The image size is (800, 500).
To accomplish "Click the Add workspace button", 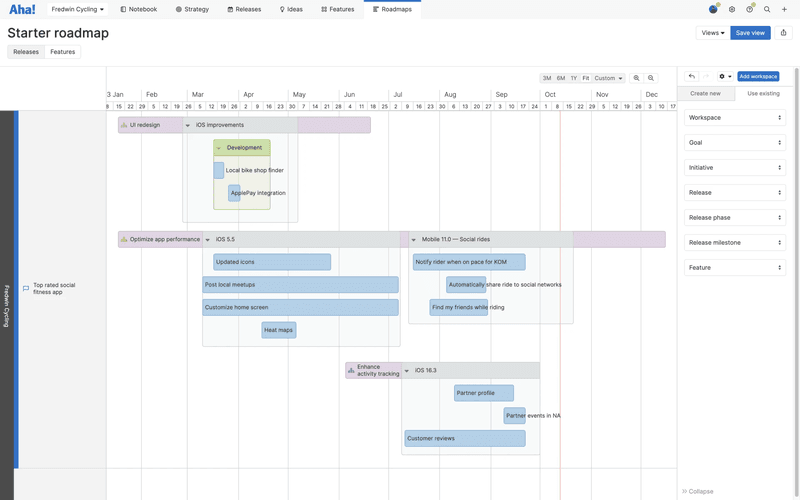I will tap(758, 77).
